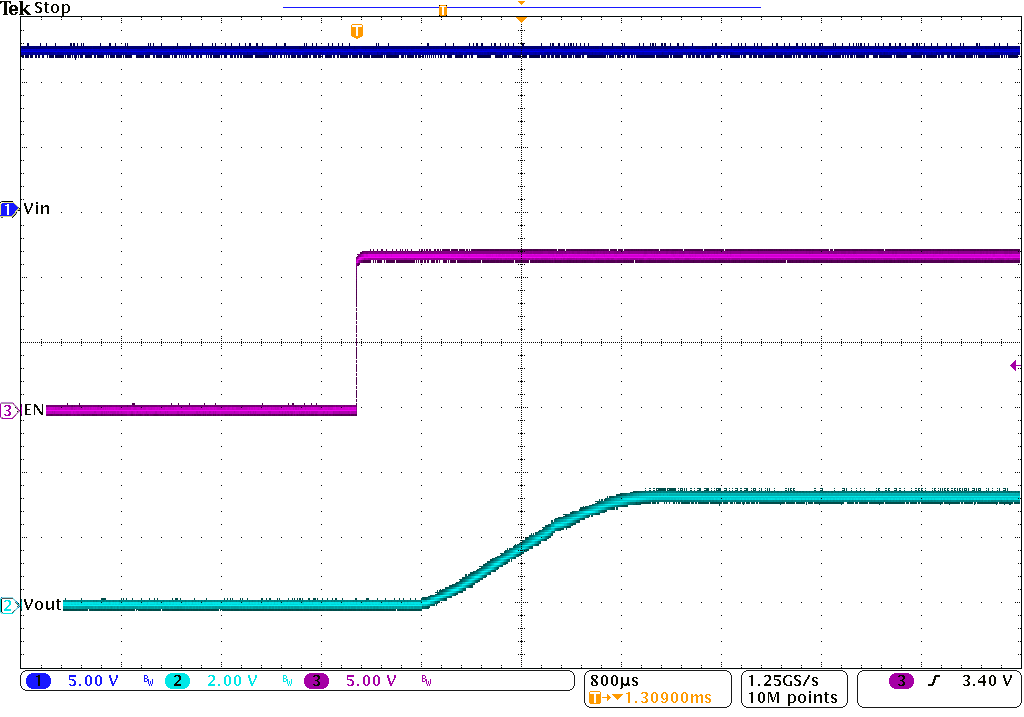Click the 1.25GS/s sample rate readout
The image size is (1024, 717).
click(782, 682)
